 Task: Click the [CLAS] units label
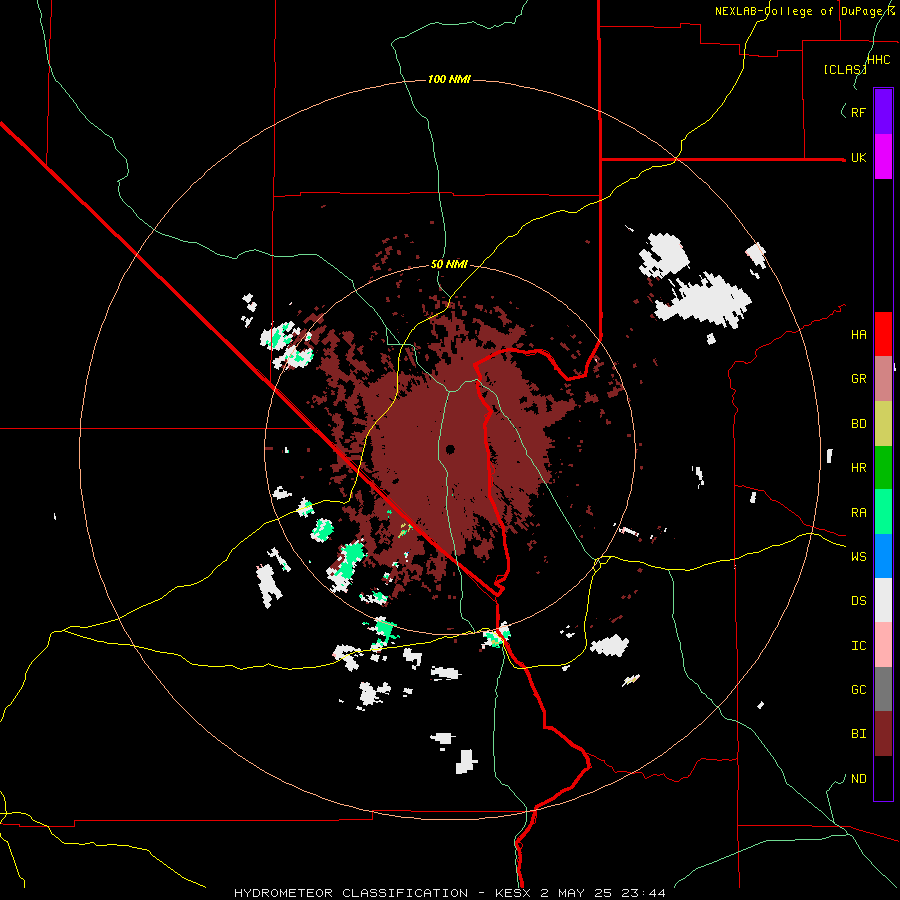845,69
